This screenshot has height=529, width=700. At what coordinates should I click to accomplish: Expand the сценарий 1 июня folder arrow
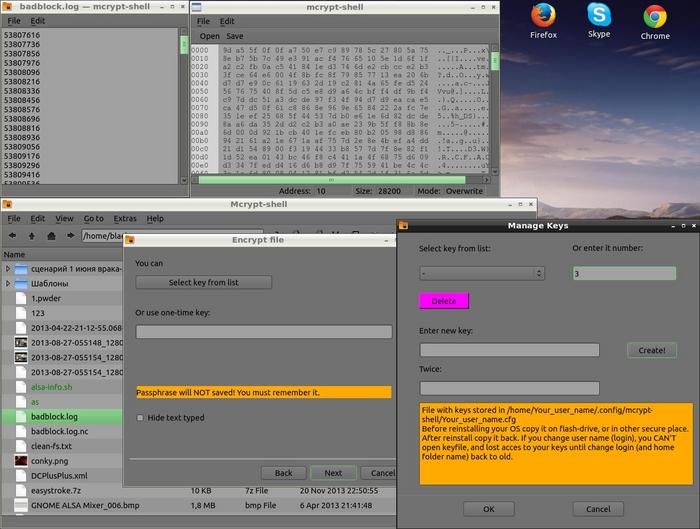tap(8, 269)
